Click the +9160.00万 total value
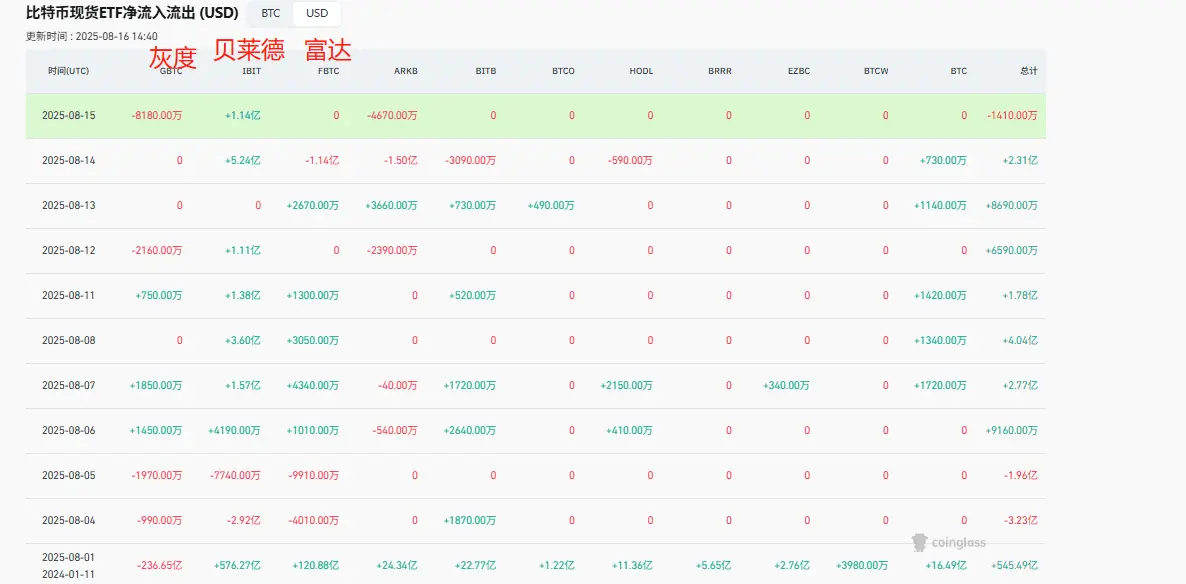This screenshot has height=584, width=1186. (x=1012, y=430)
